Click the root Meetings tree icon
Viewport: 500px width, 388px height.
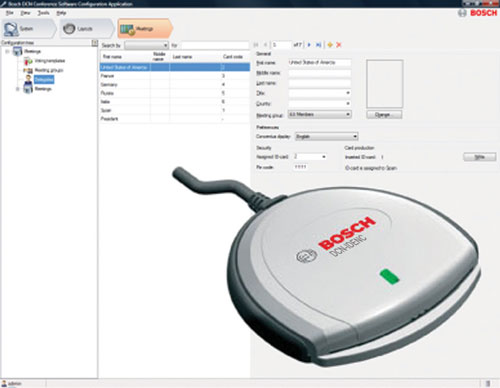click(17, 51)
